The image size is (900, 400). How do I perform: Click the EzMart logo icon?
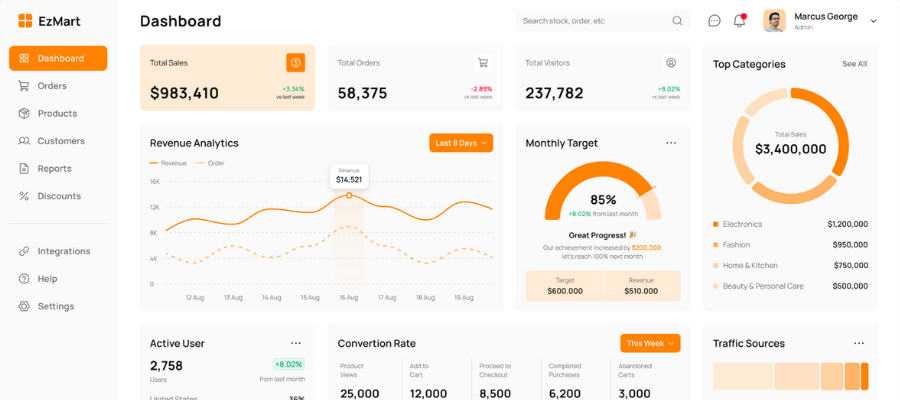(x=25, y=21)
